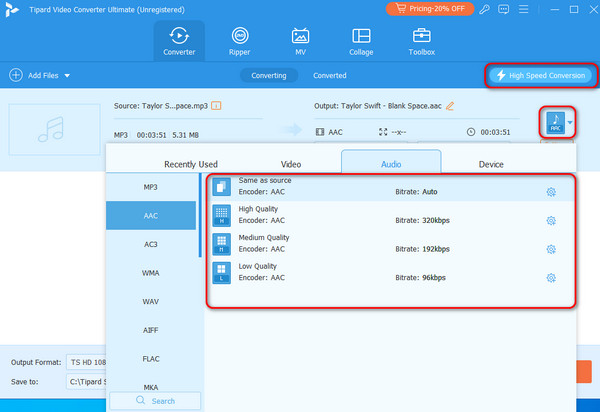This screenshot has height=412, width=600.
Task: Select AC3 format in the list
Action: [151, 244]
